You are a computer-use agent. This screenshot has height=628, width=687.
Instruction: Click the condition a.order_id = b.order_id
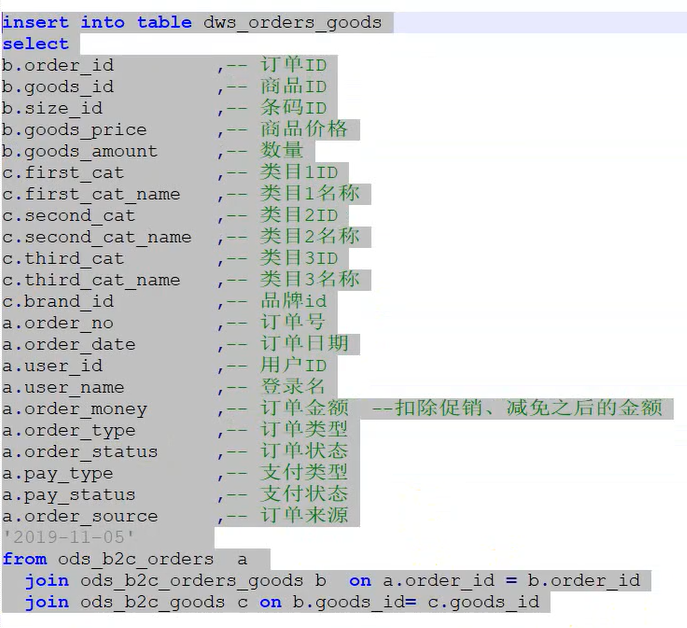(511, 581)
